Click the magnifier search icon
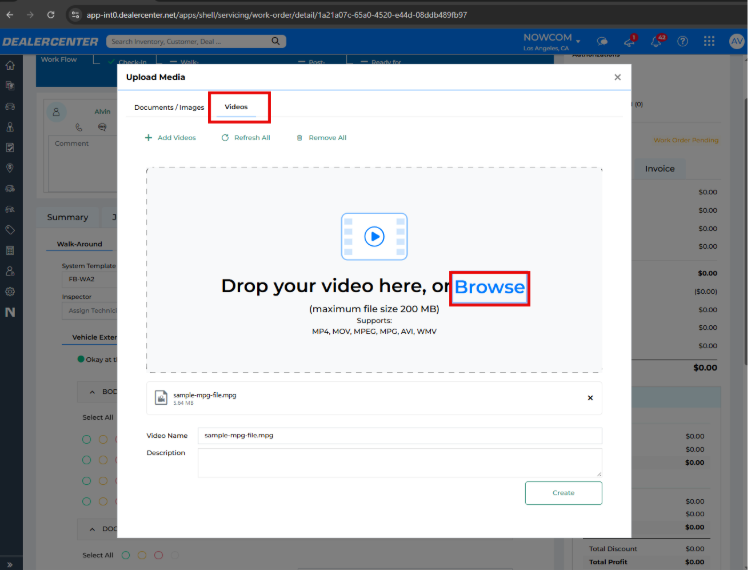The width and height of the screenshot is (748, 570). point(276,41)
